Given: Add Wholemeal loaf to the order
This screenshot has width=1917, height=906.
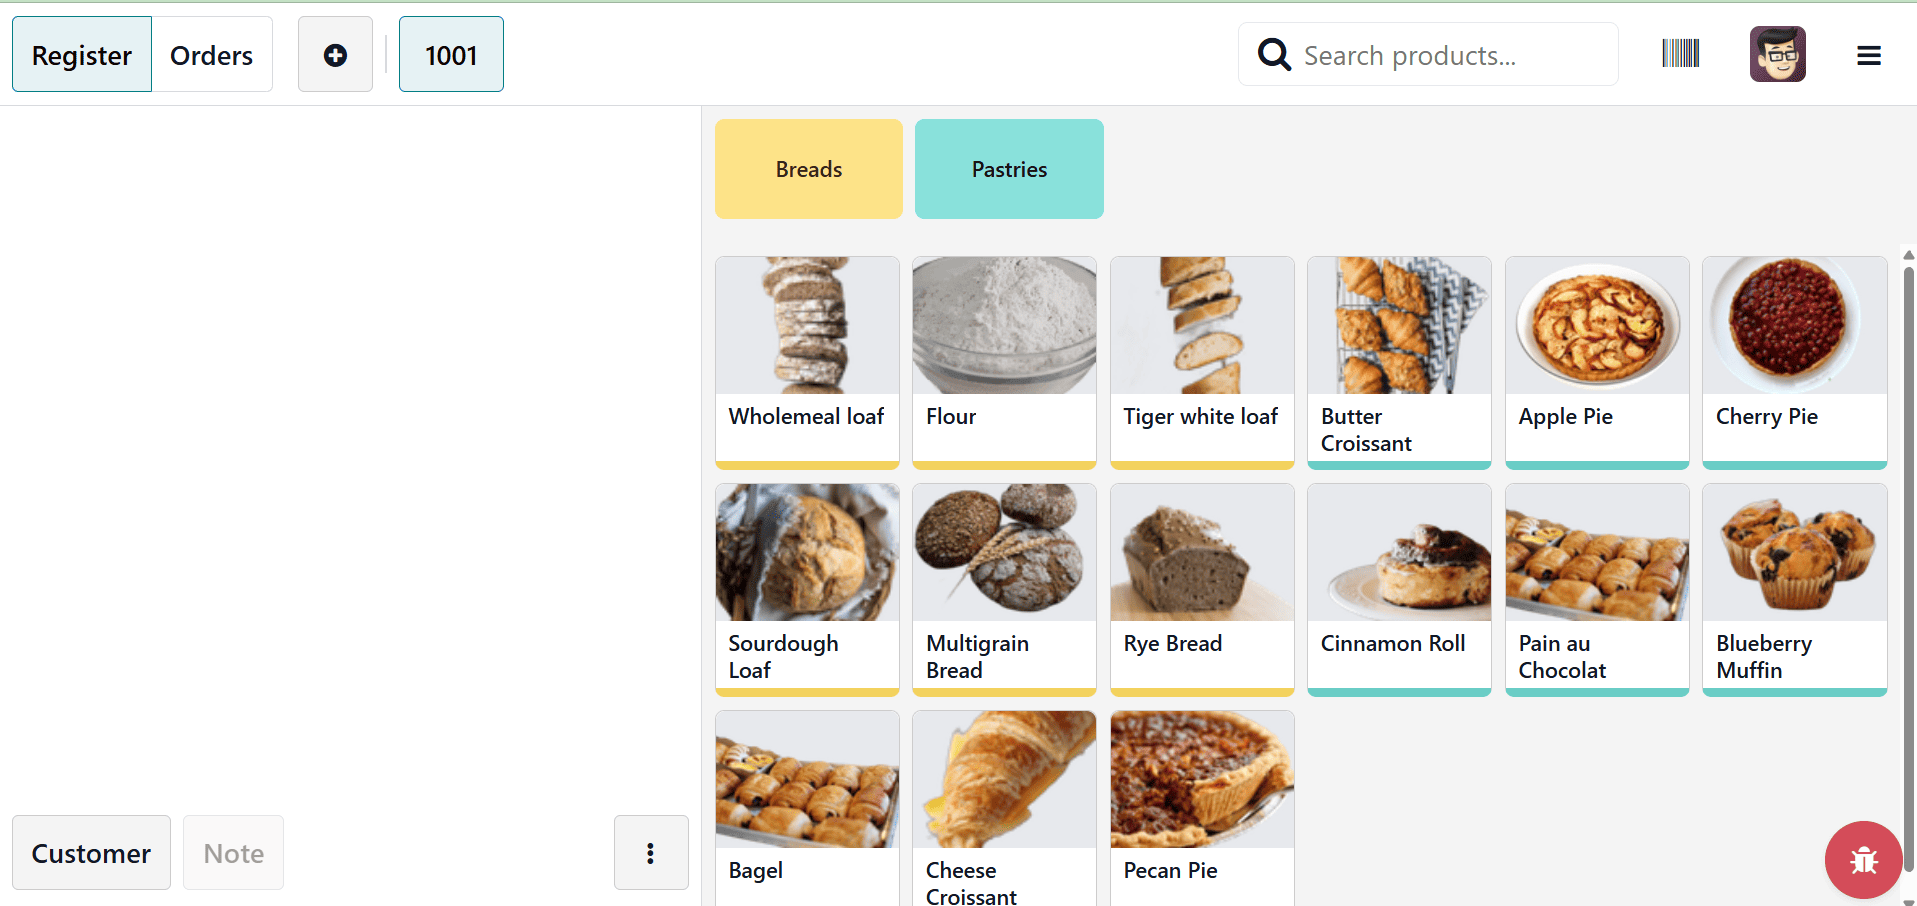Looking at the screenshot, I should 806,360.
